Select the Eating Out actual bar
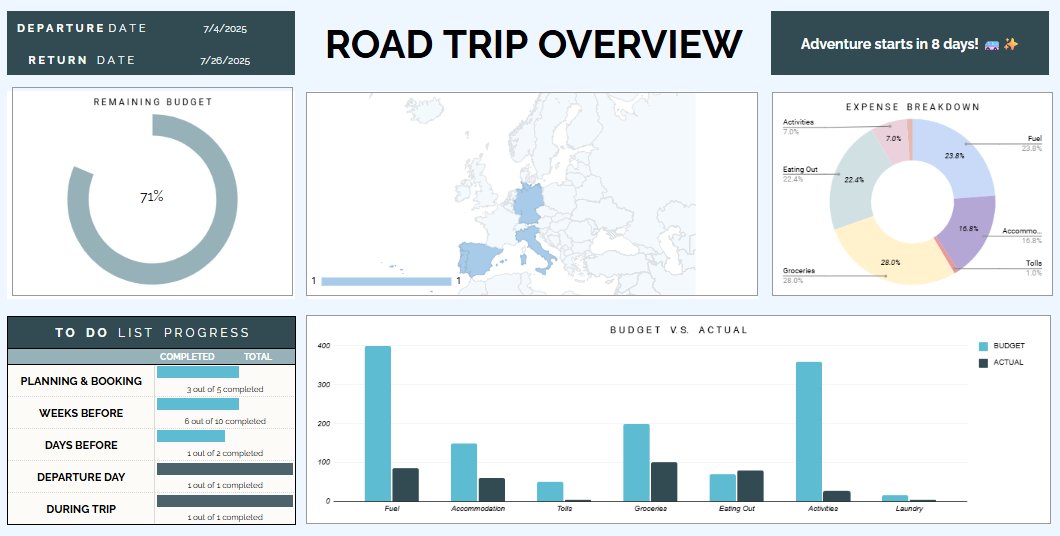 [750, 486]
